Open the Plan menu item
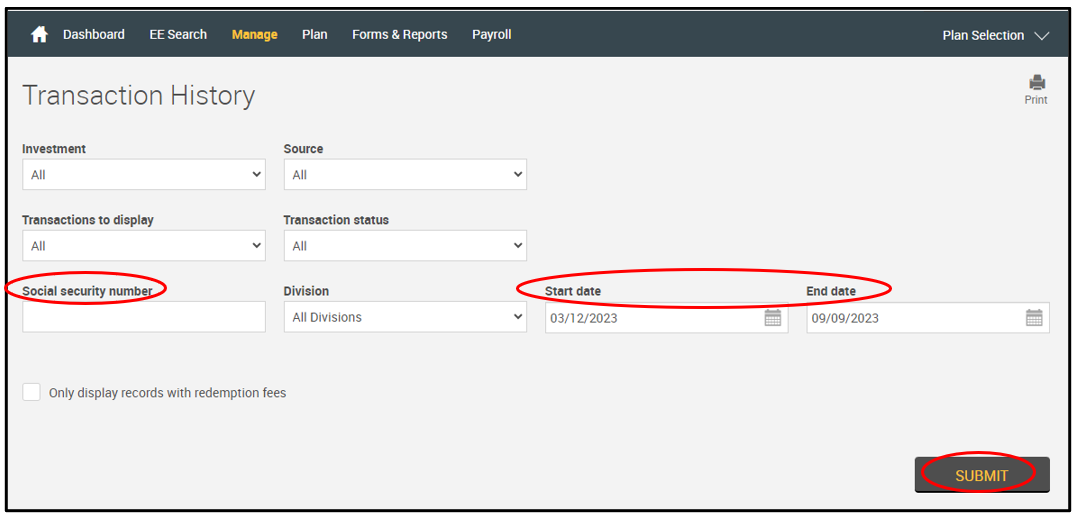Screen dimensions: 1078x521 pyautogui.click(x=314, y=35)
